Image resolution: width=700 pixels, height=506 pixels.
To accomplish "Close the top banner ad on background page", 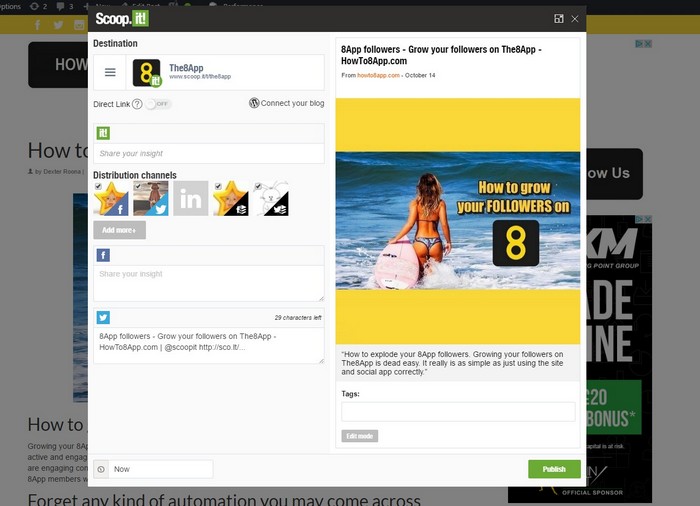I will point(648,44).
